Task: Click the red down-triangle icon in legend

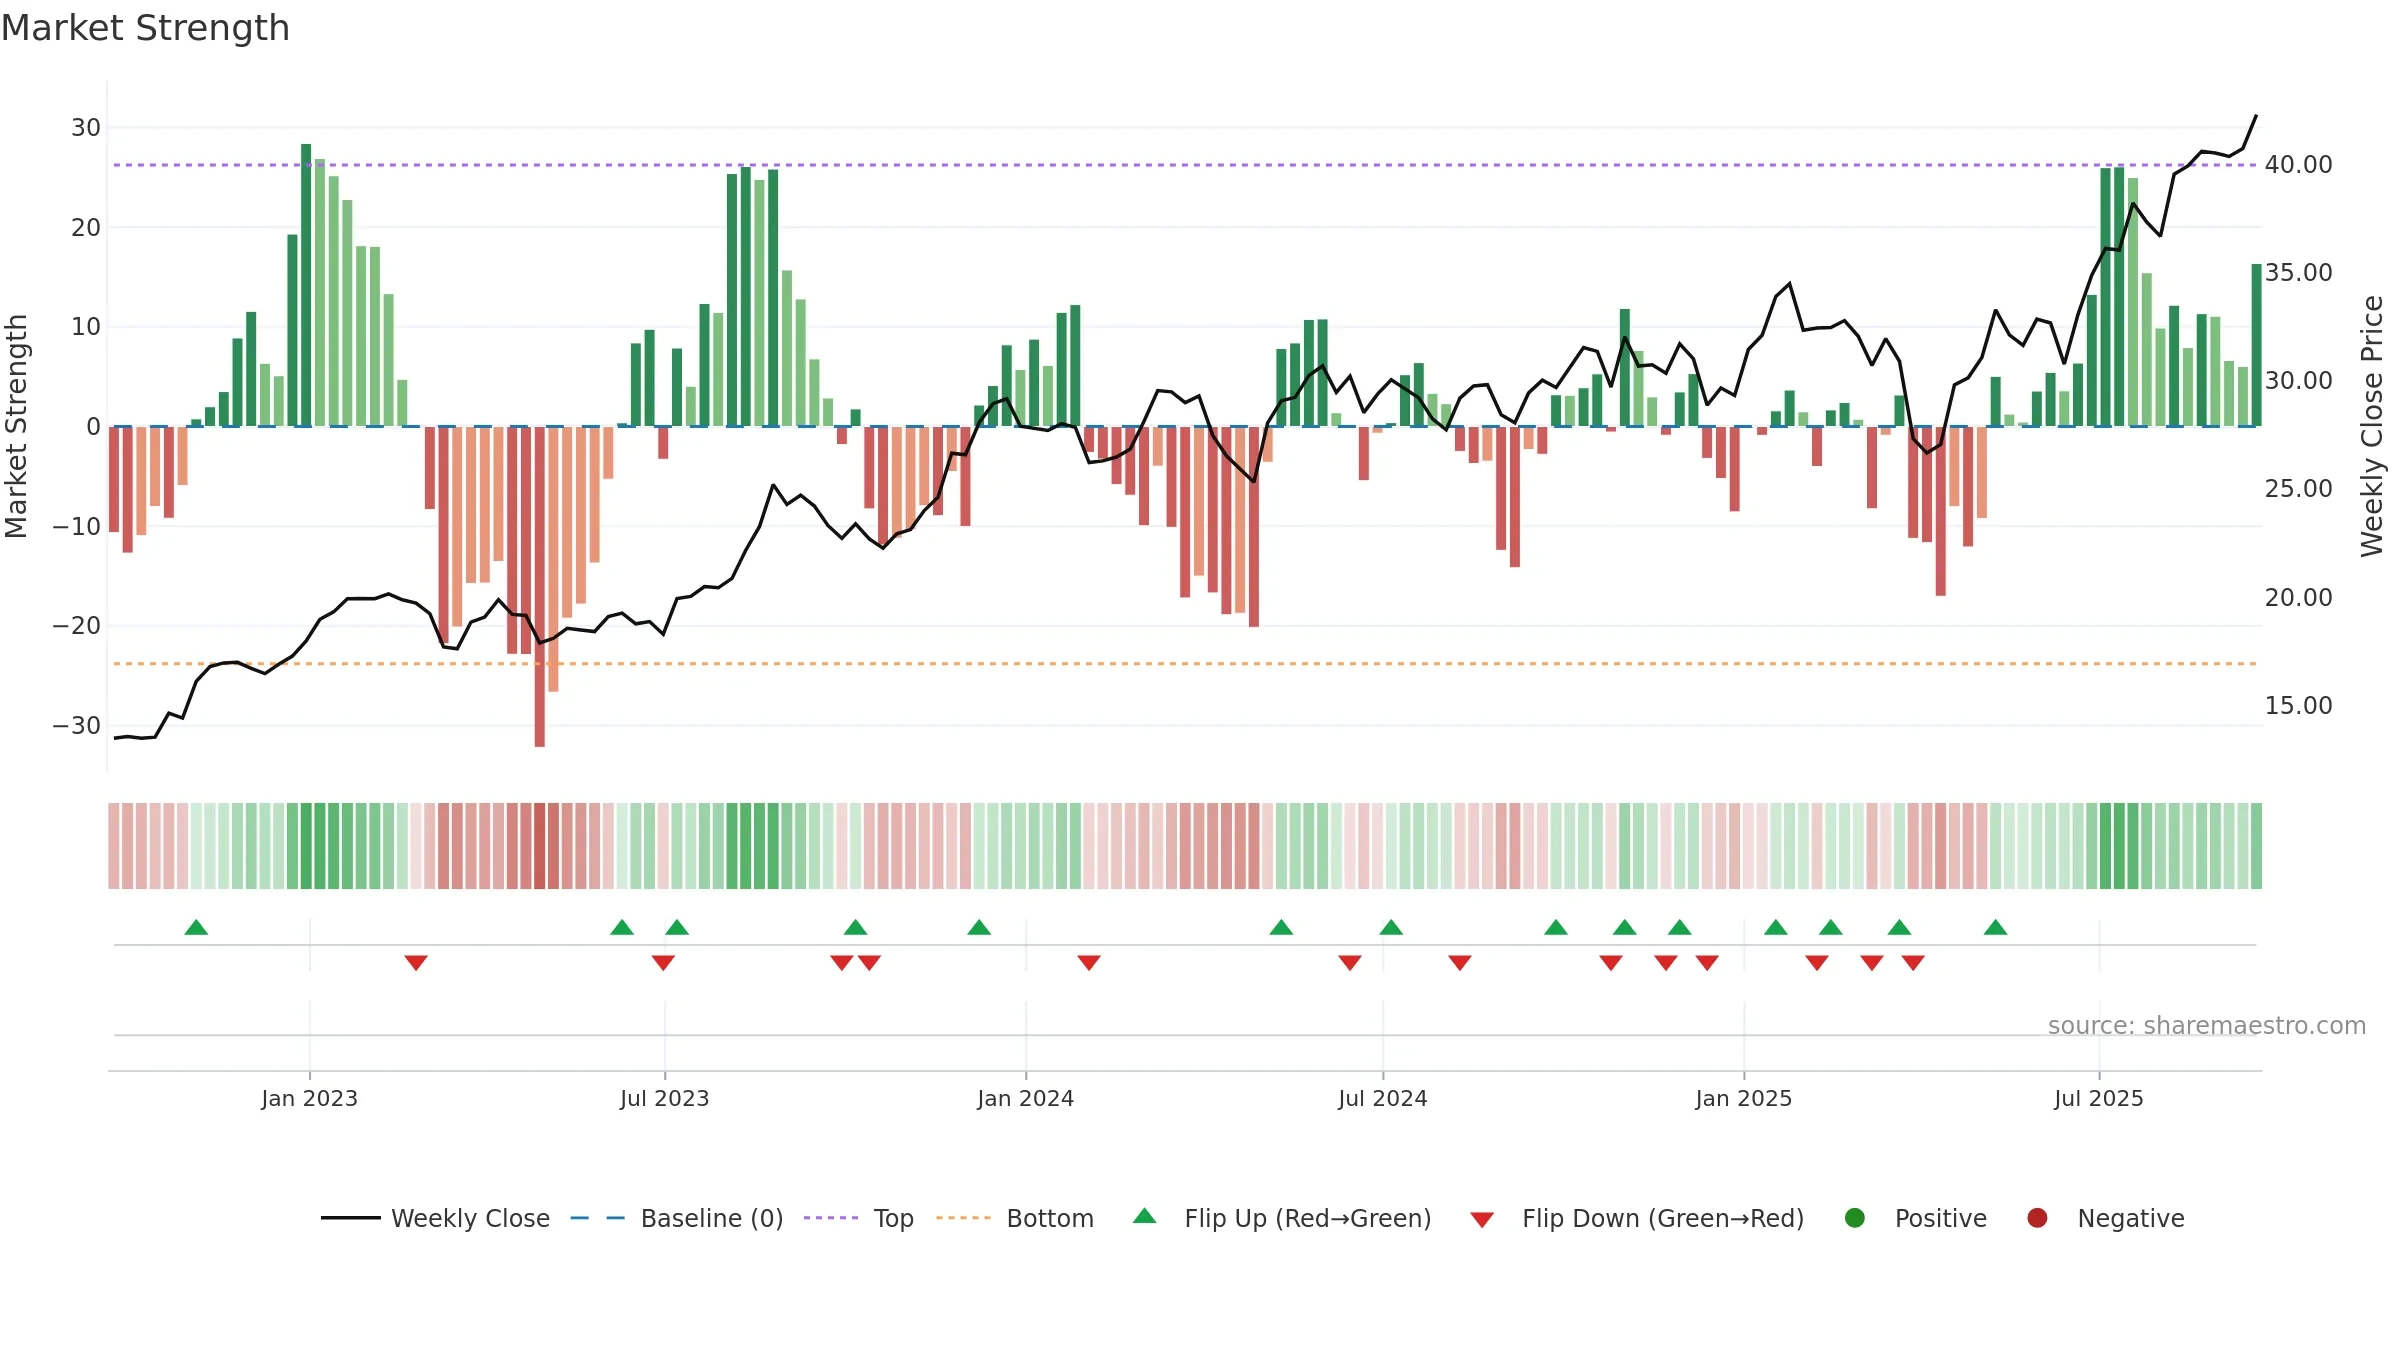Action: [1482, 1219]
